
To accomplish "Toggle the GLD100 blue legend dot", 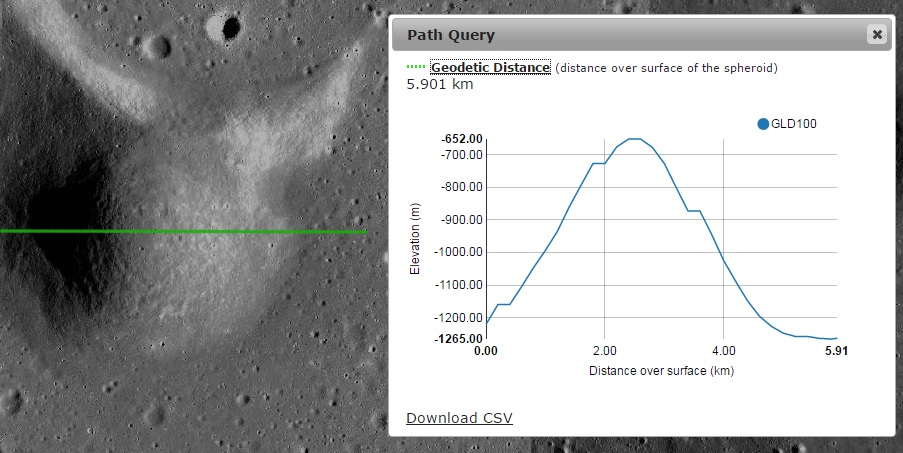I will tap(764, 124).
